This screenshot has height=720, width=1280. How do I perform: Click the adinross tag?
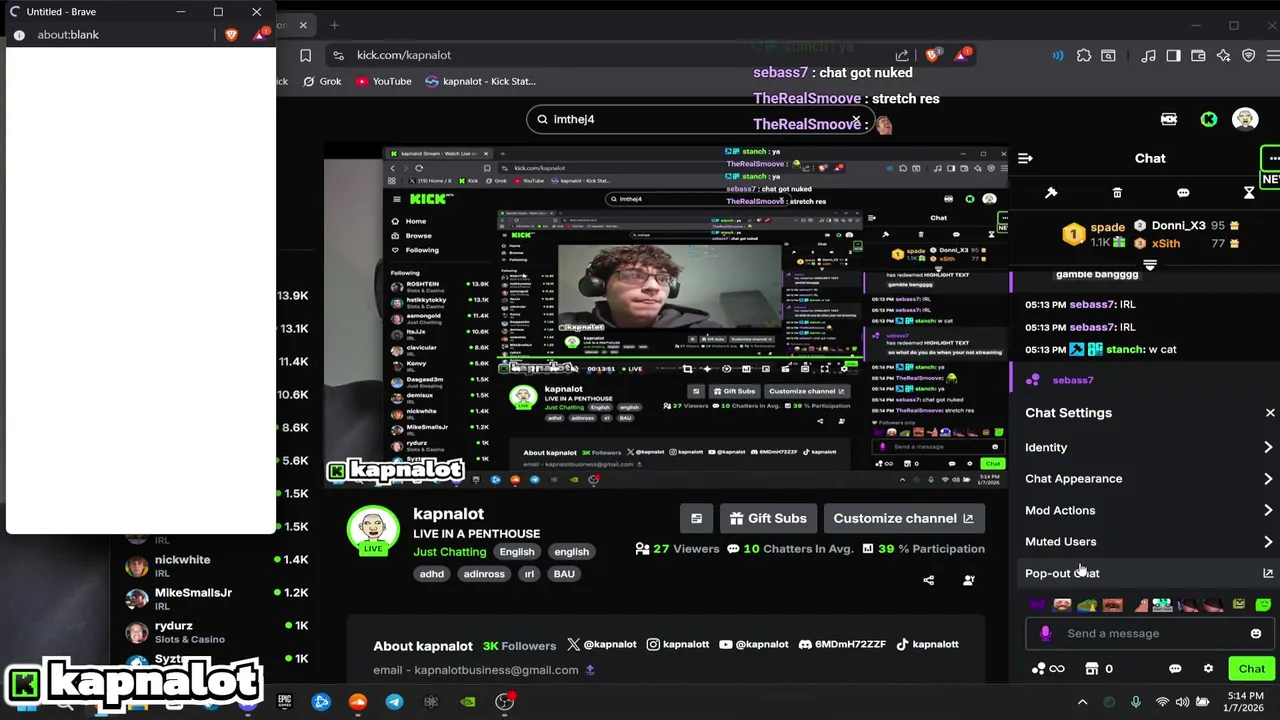(x=484, y=574)
